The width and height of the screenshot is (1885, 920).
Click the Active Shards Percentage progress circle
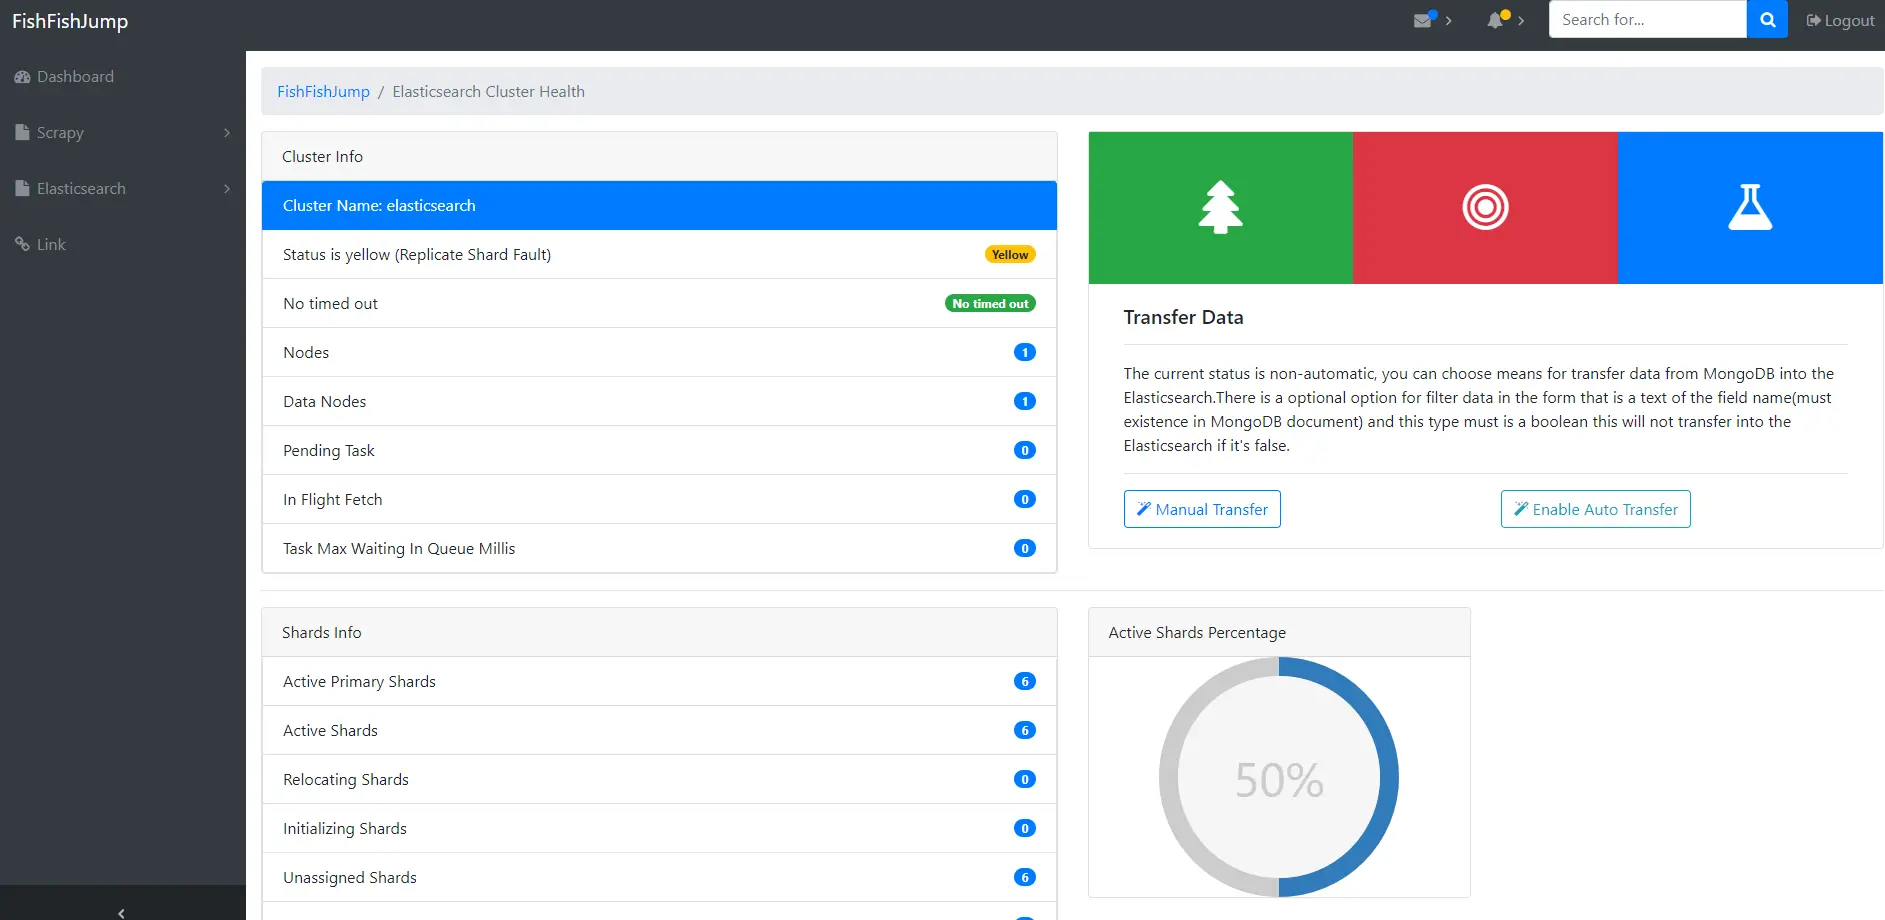pyautogui.click(x=1279, y=777)
